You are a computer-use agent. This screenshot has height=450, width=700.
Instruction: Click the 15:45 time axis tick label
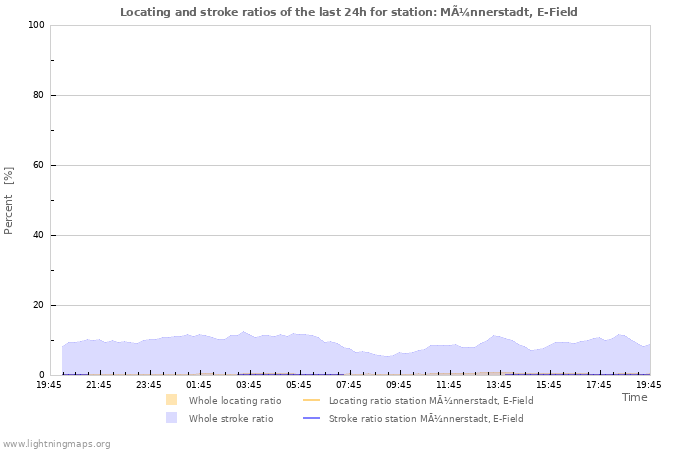549,385
